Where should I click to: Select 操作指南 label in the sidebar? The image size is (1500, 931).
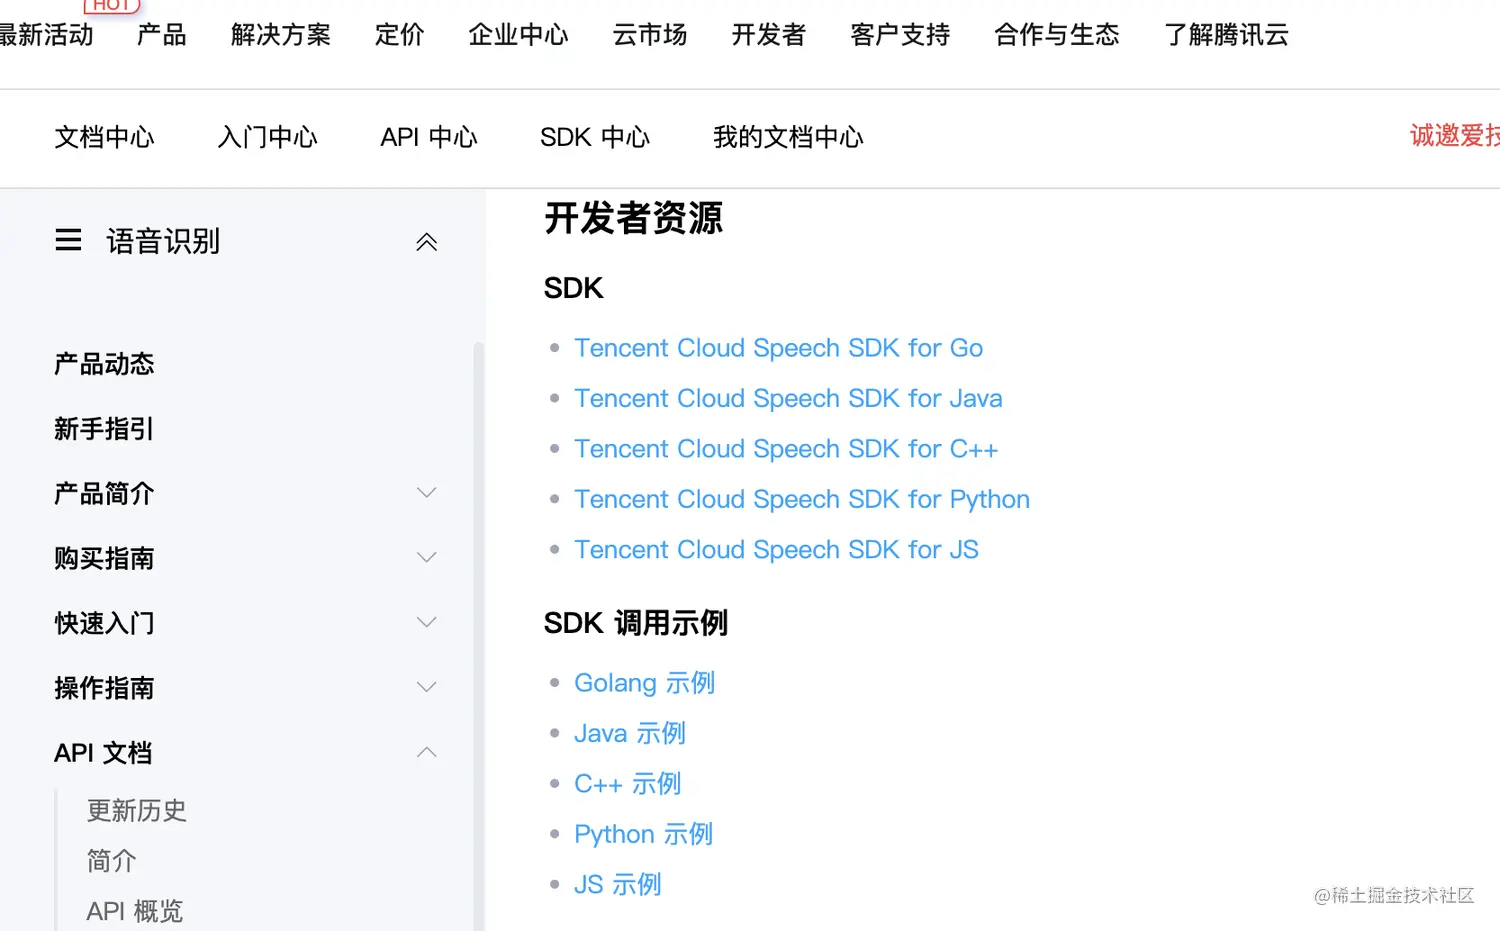(x=104, y=688)
